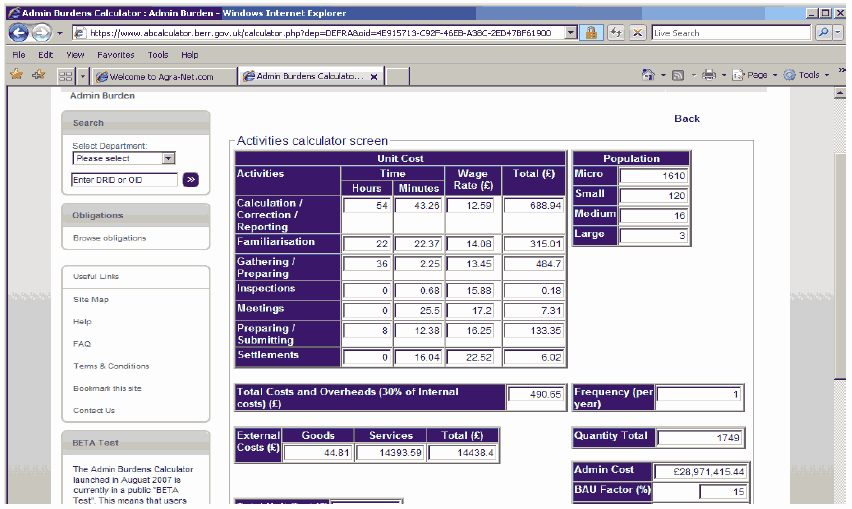Viewport: 852px width, 509px height.
Task: Click Total Costs and Overheads field 490.65
Action: click(535, 394)
